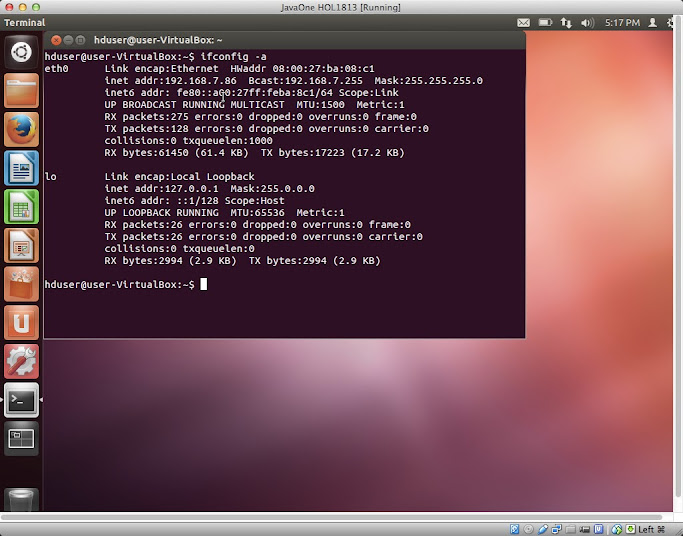
Task: Open the Trash in the launcher
Action: (x=21, y=499)
